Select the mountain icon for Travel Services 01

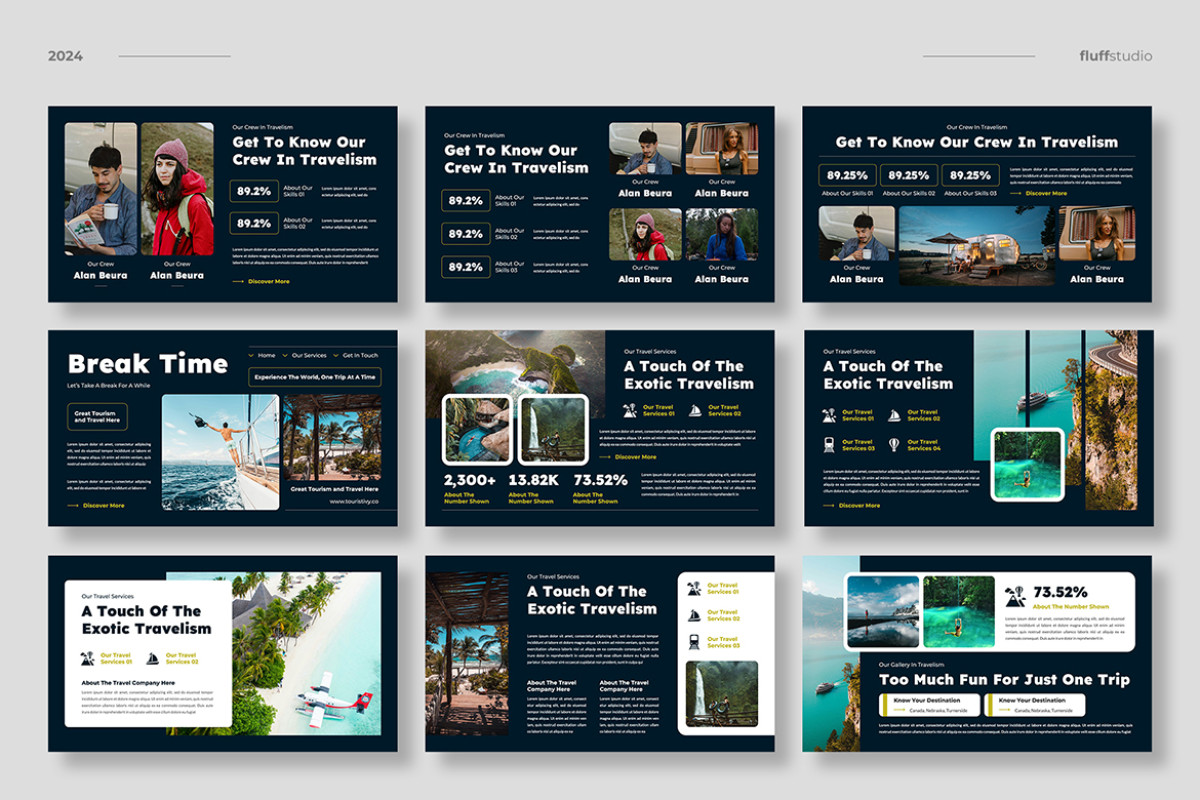click(x=830, y=415)
